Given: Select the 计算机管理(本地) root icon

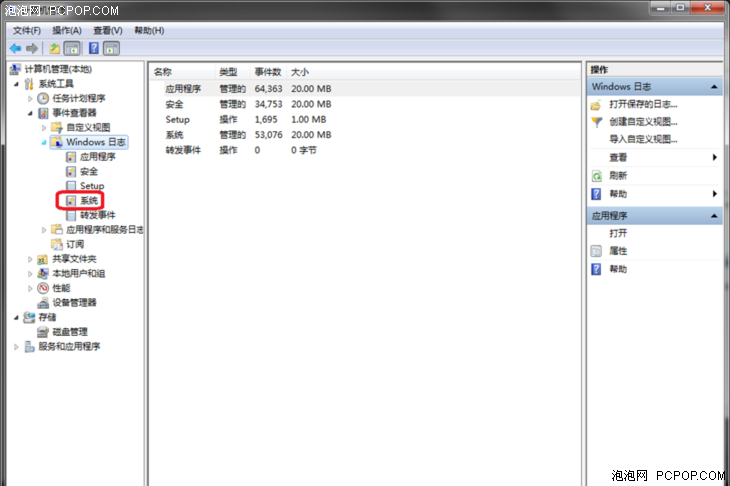Looking at the screenshot, I should pyautogui.click(x=15, y=69).
